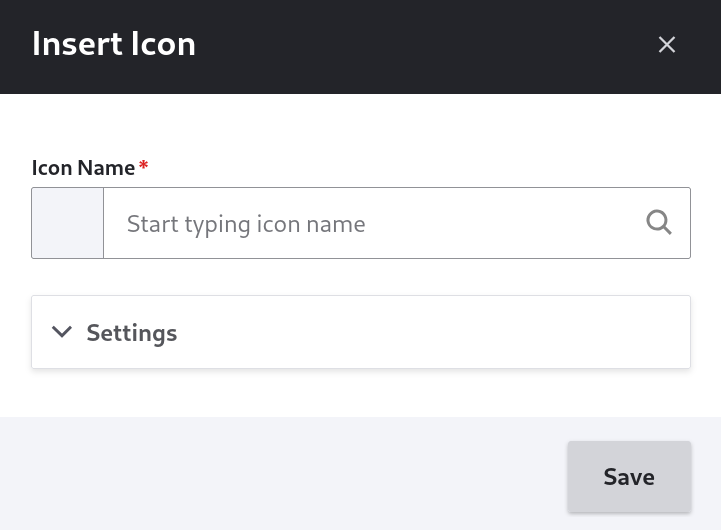721x530 pixels.
Task: Select the icon search placeholder text
Action: (x=246, y=224)
